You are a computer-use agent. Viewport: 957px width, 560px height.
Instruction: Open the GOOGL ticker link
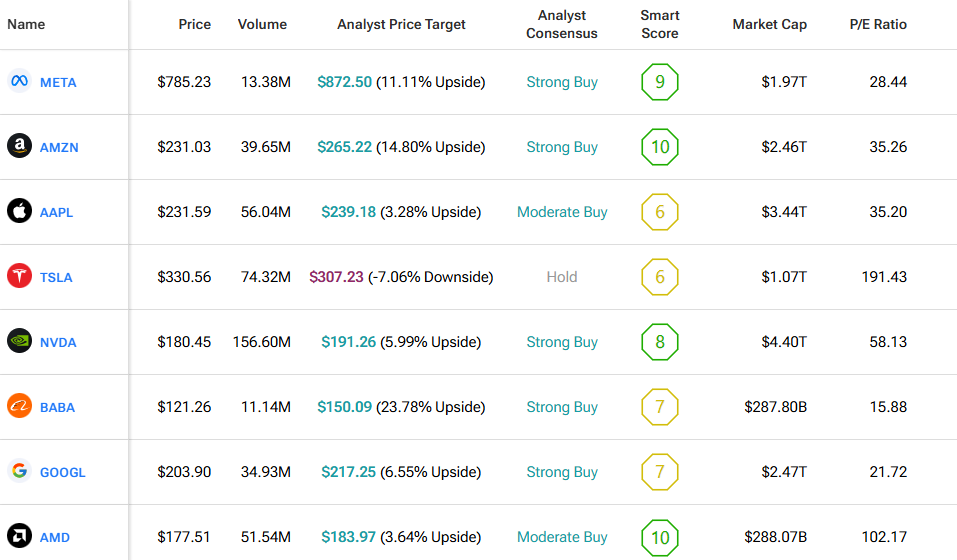pos(62,472)
